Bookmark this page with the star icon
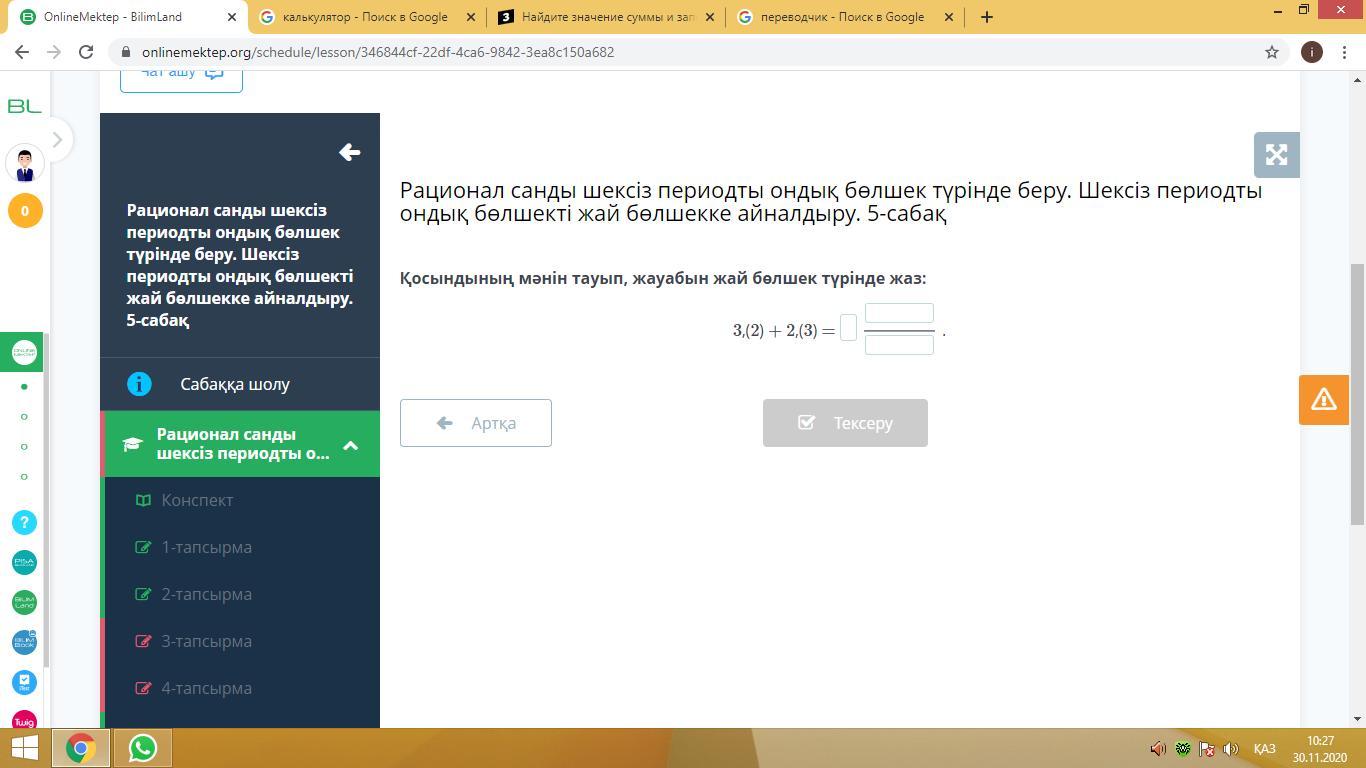The image size is (1366, 768). pos(1272,52)
